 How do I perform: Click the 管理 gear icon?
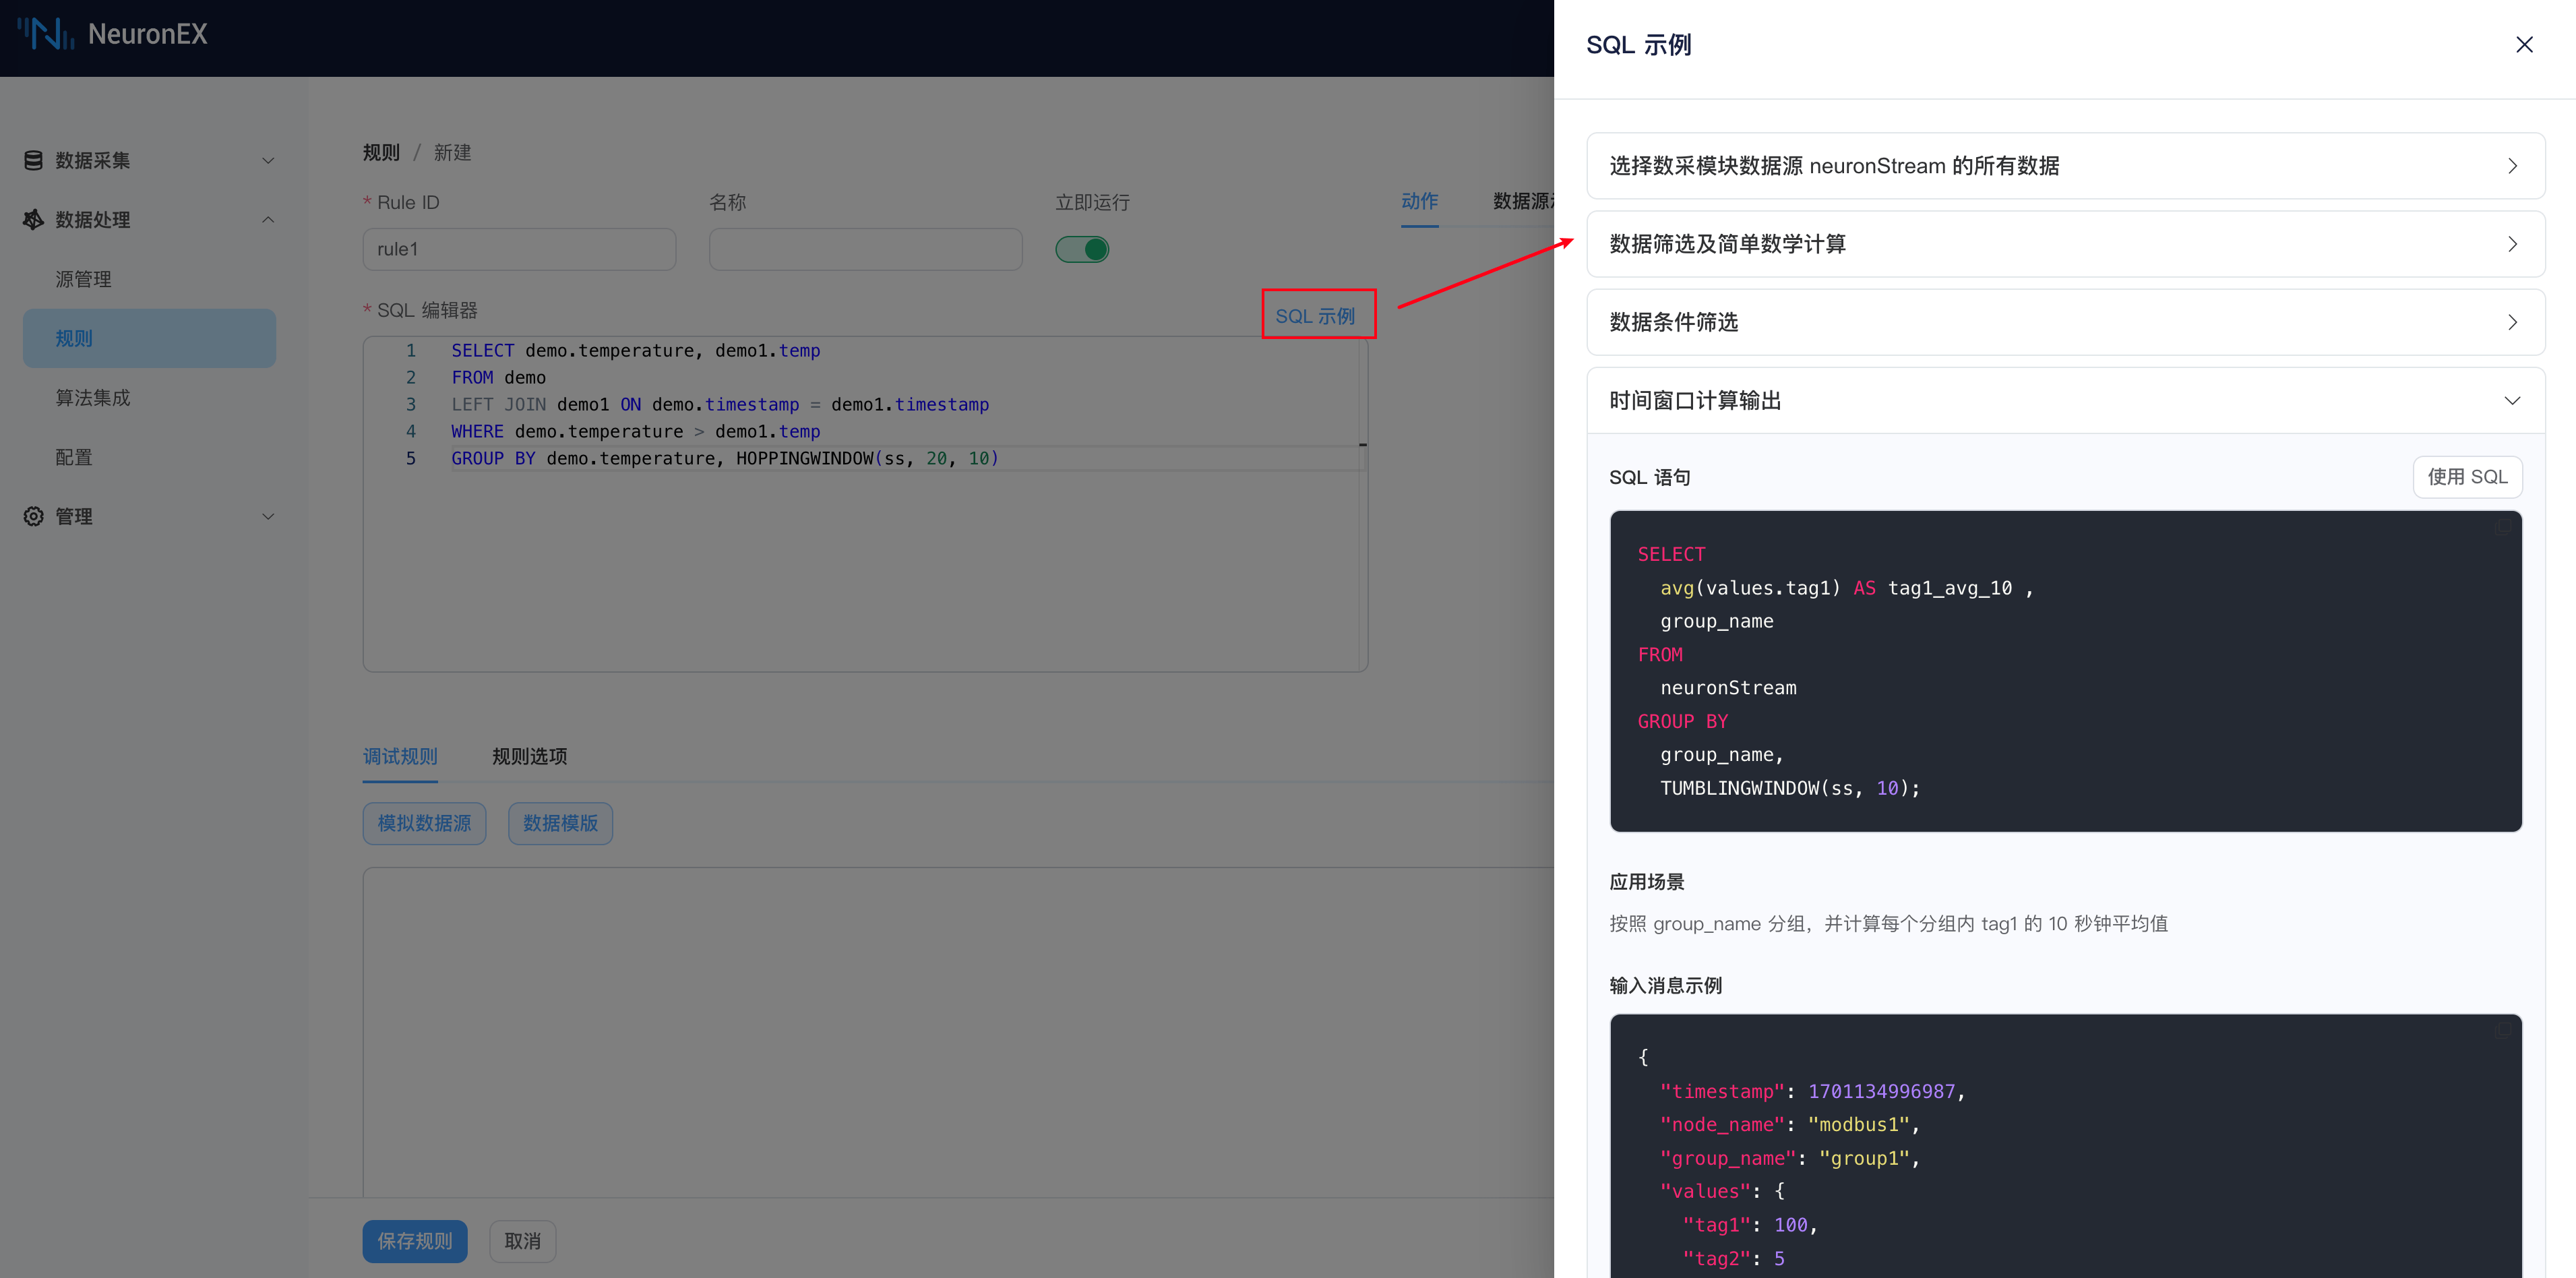[33, 516]
